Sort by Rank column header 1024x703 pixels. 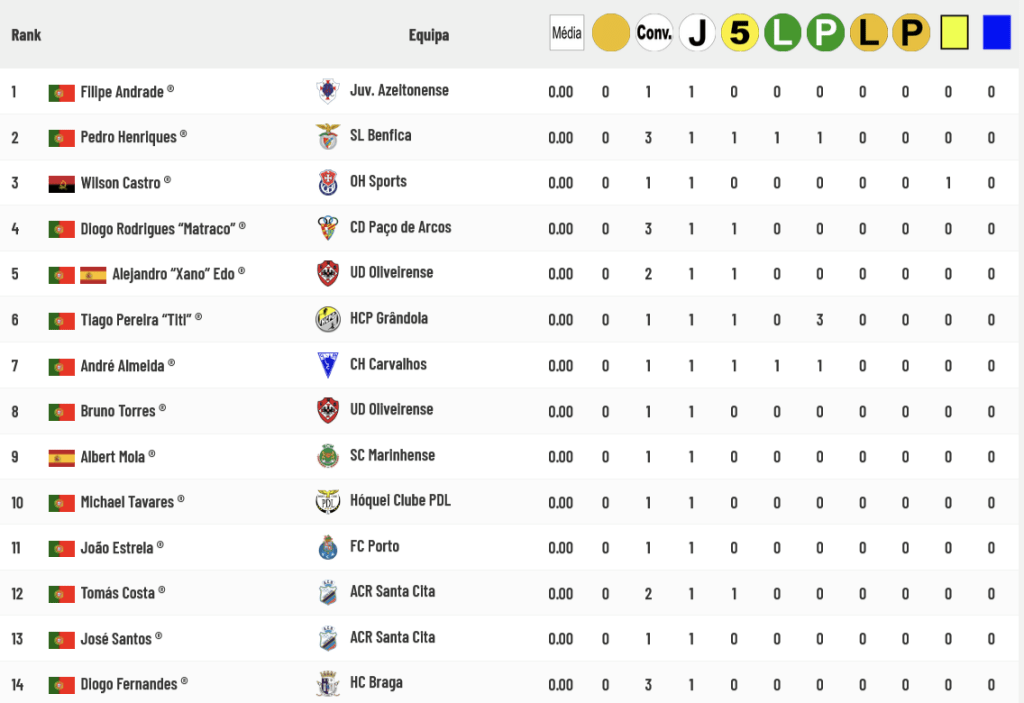tap(26, 35)
